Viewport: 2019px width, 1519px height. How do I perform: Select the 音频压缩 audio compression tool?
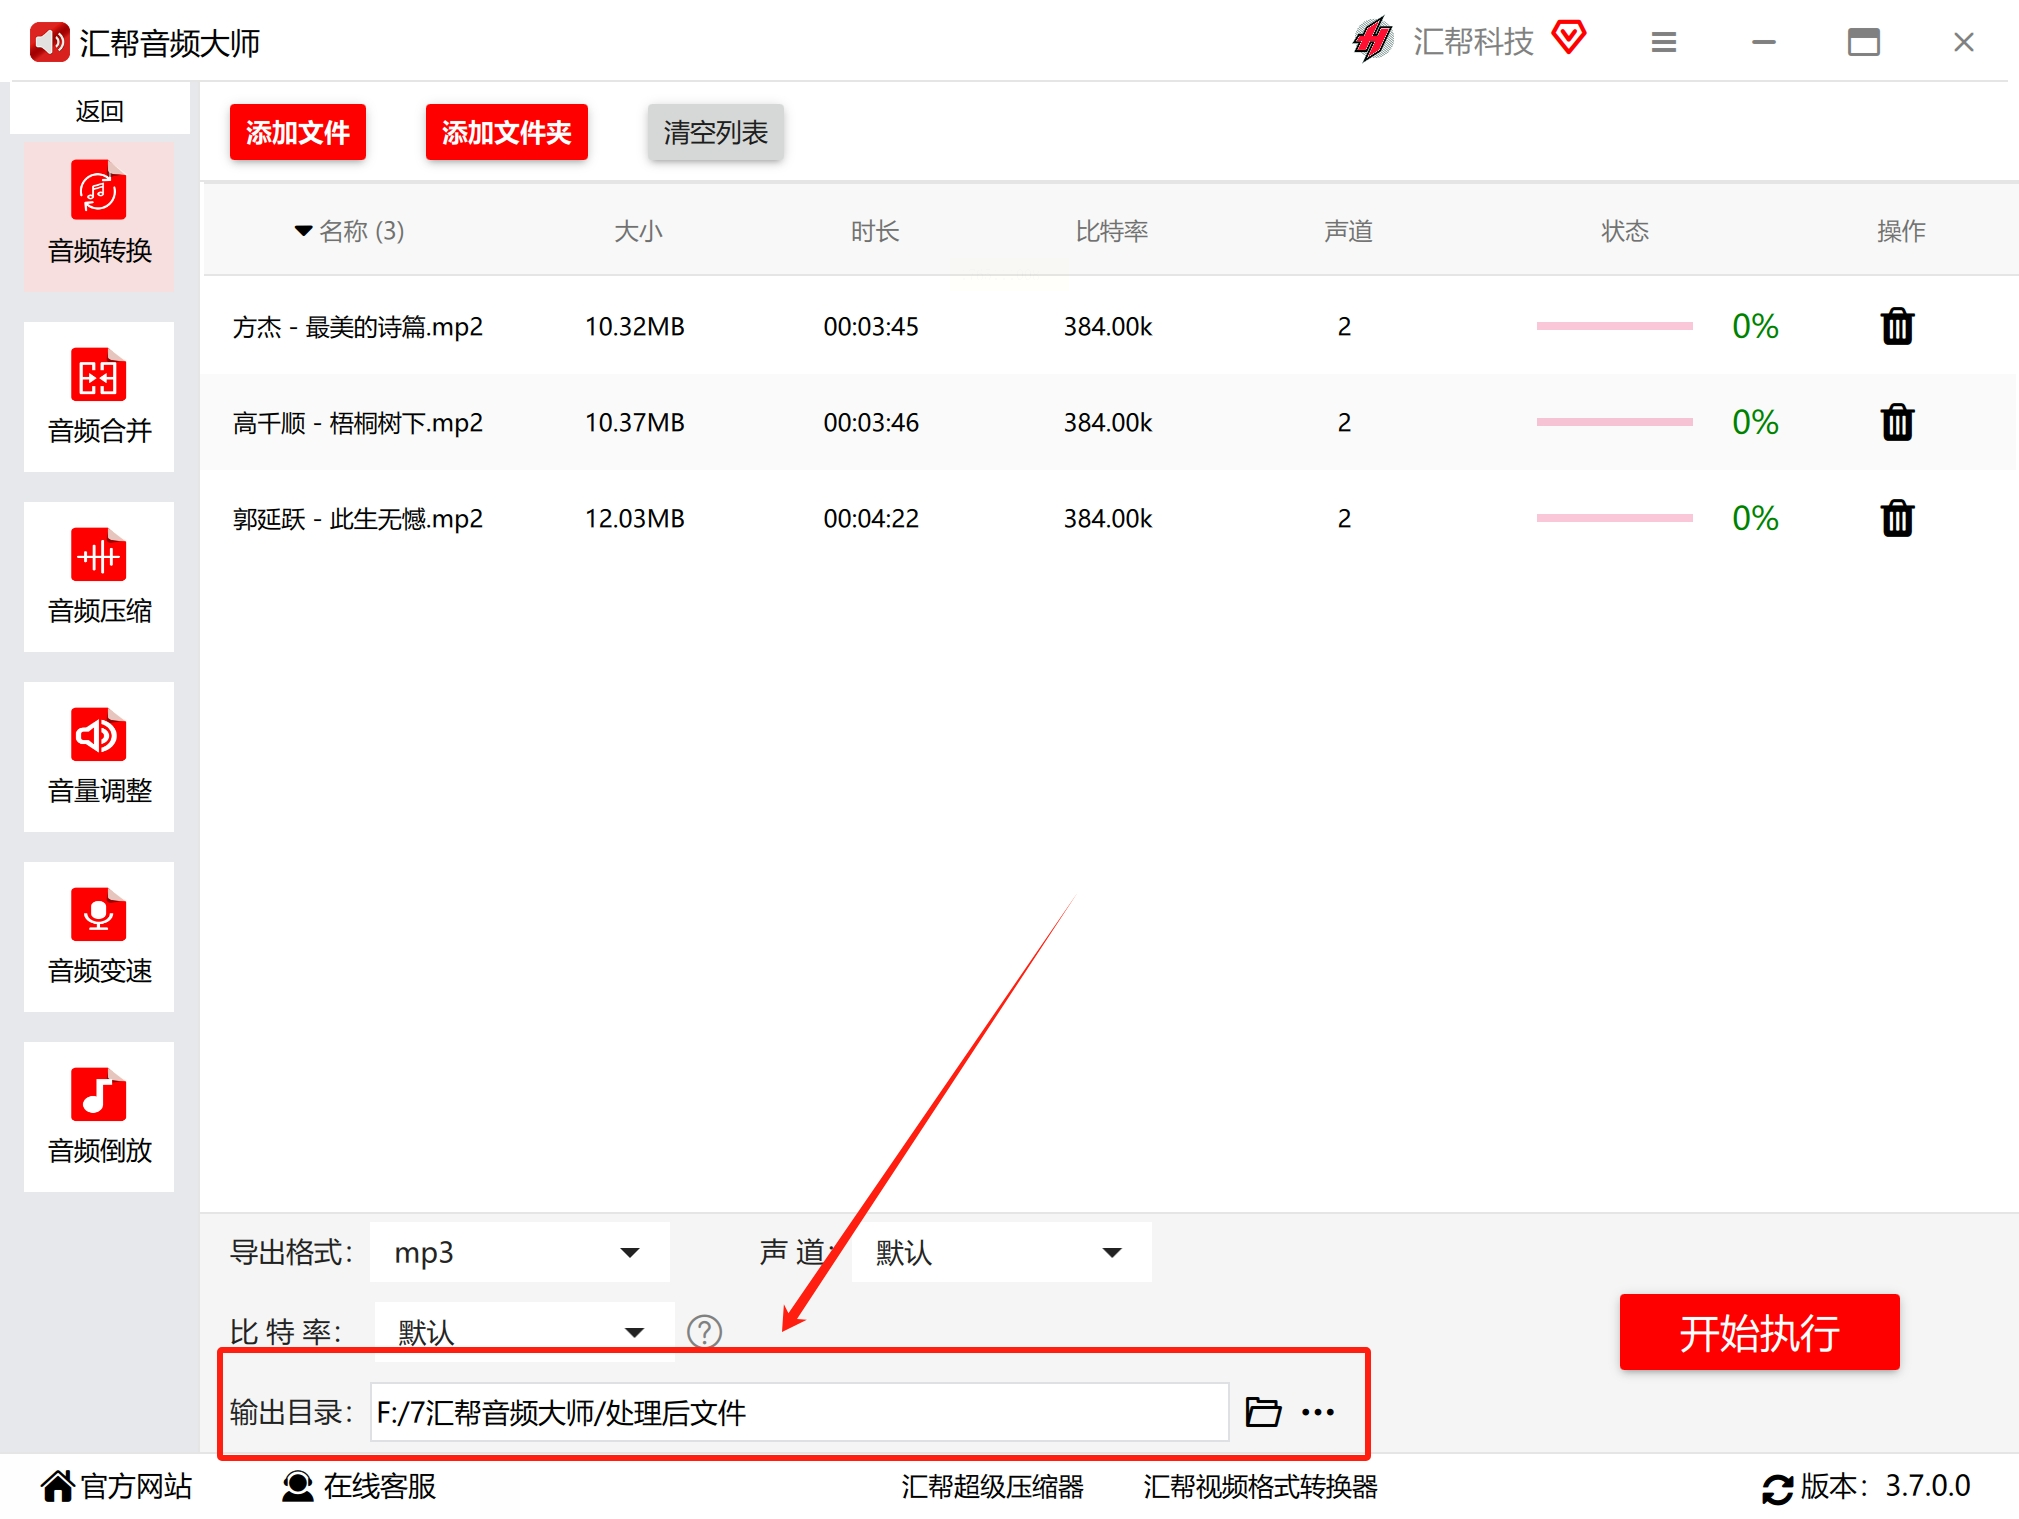click(x=99, y=577)
